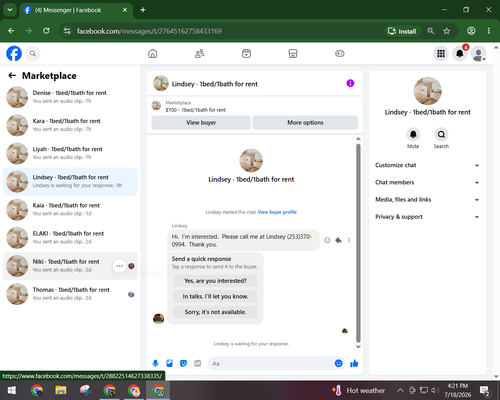Viewport: 500px width, 400px height.
Task: React to Lindsey's message with emoji icon
Action: point(327,240)
